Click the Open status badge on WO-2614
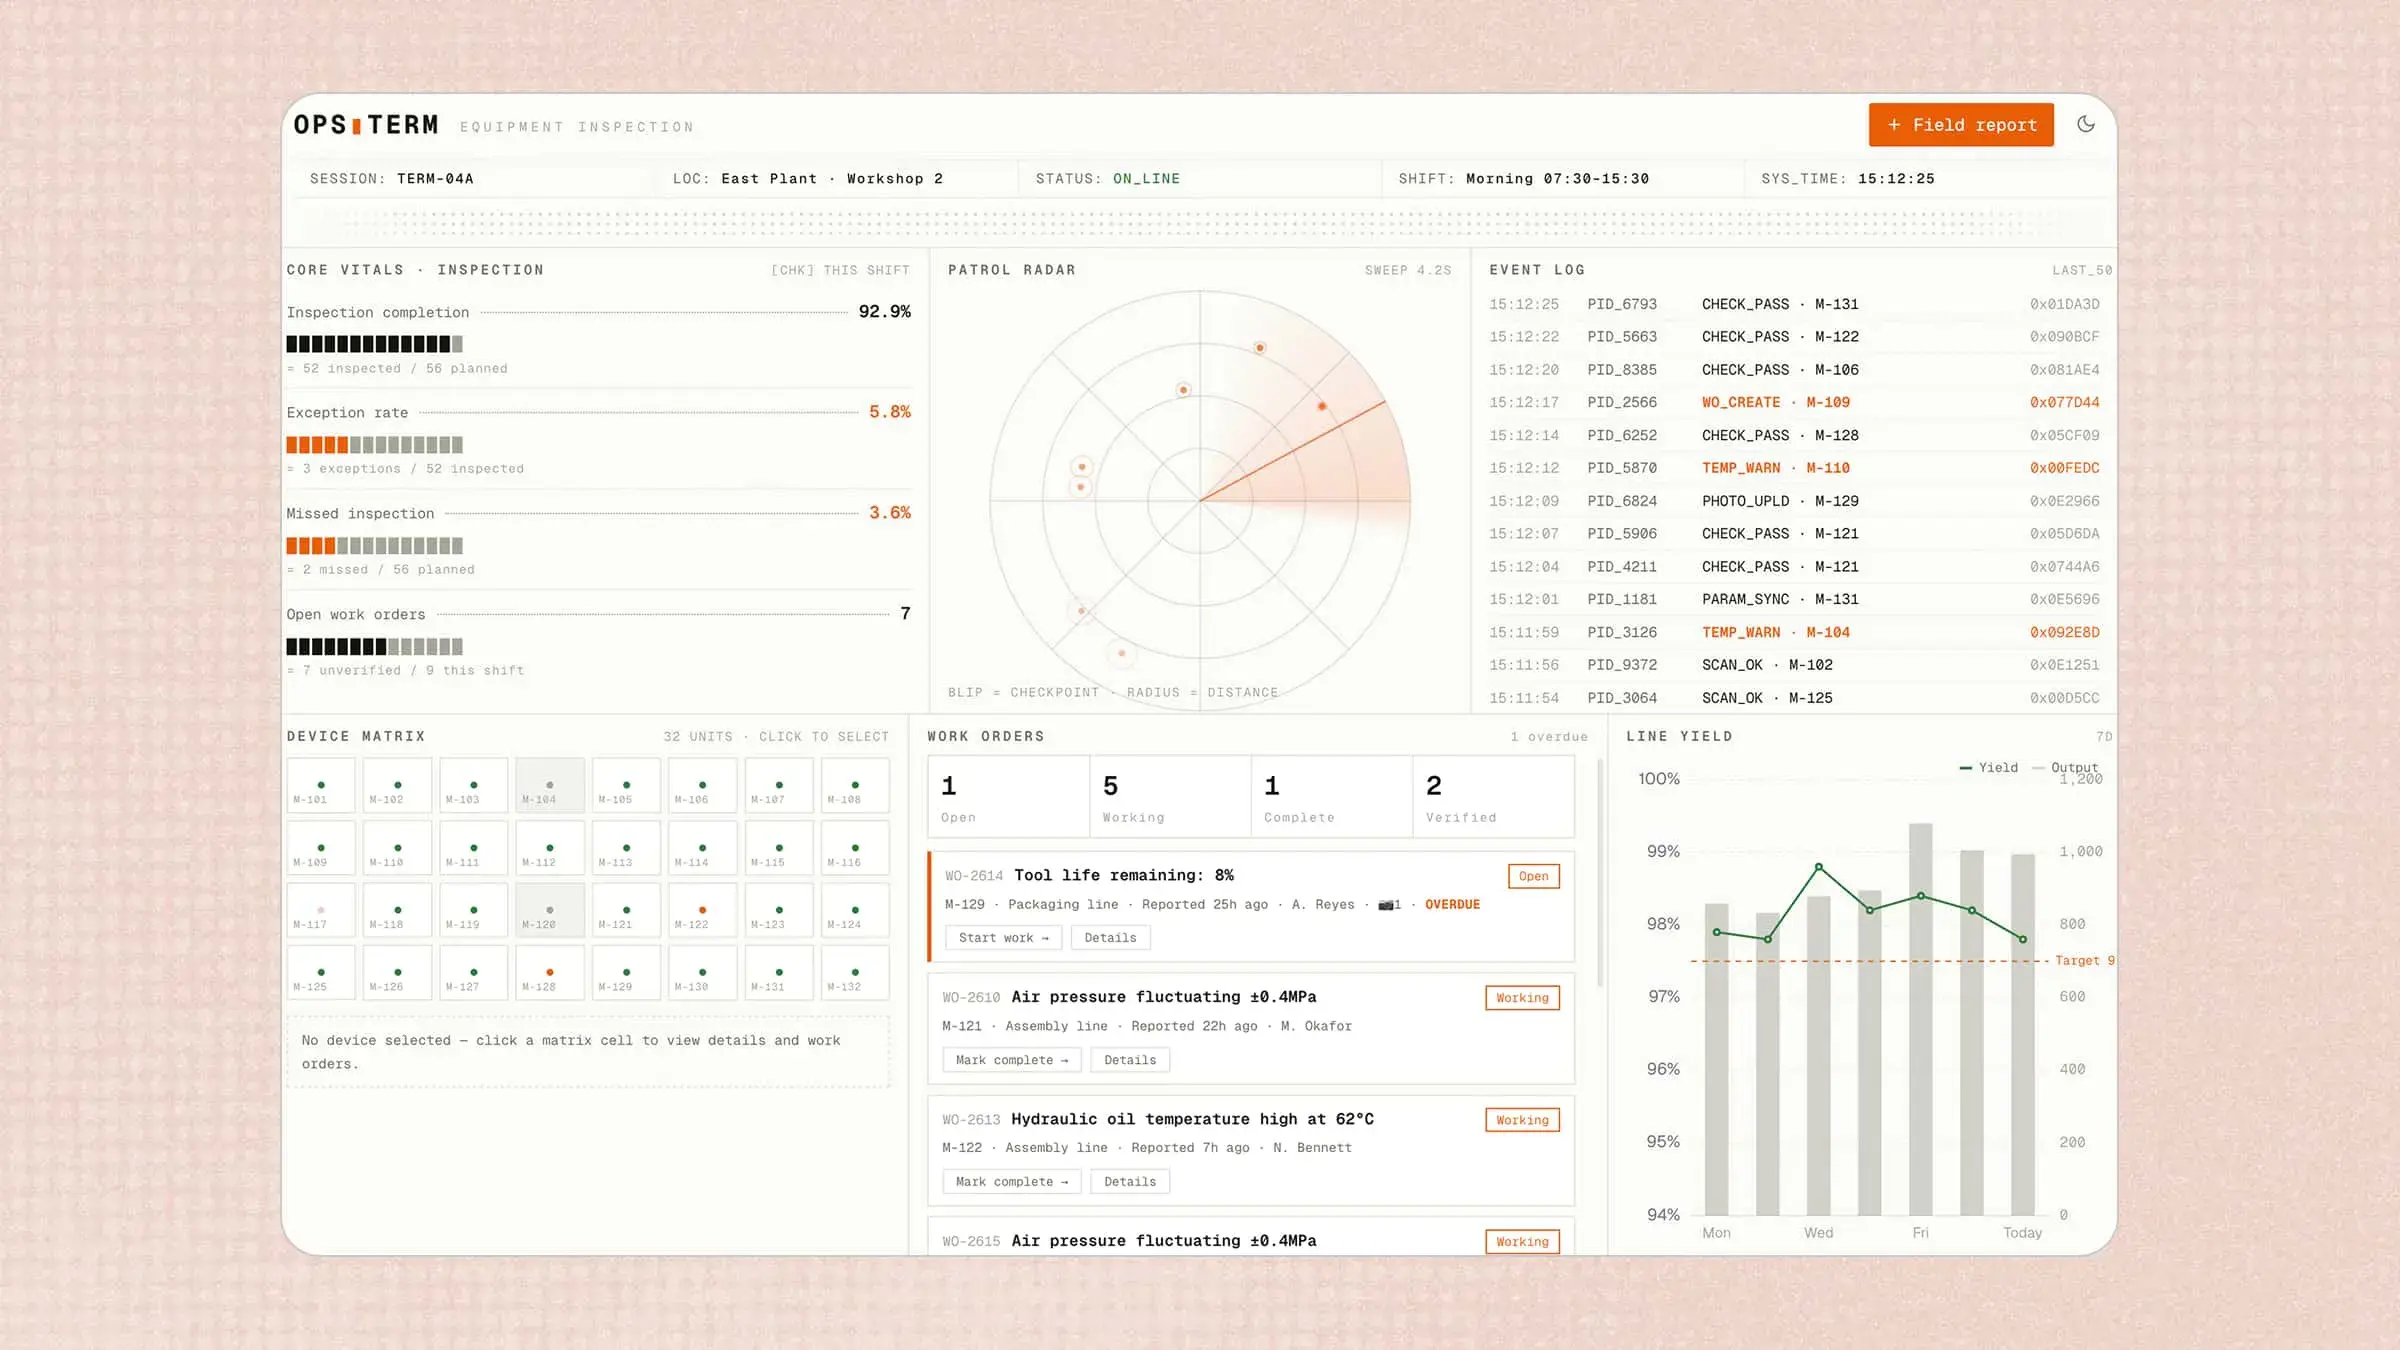The width and height of the screenshot is (2400, 1350). point(1533,876)
